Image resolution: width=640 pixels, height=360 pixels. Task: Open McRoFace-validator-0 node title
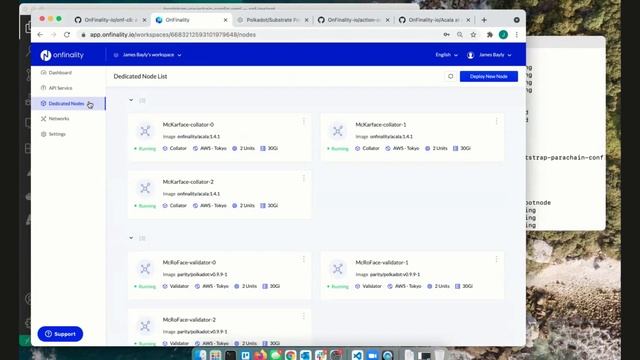(x=189, y=262)
